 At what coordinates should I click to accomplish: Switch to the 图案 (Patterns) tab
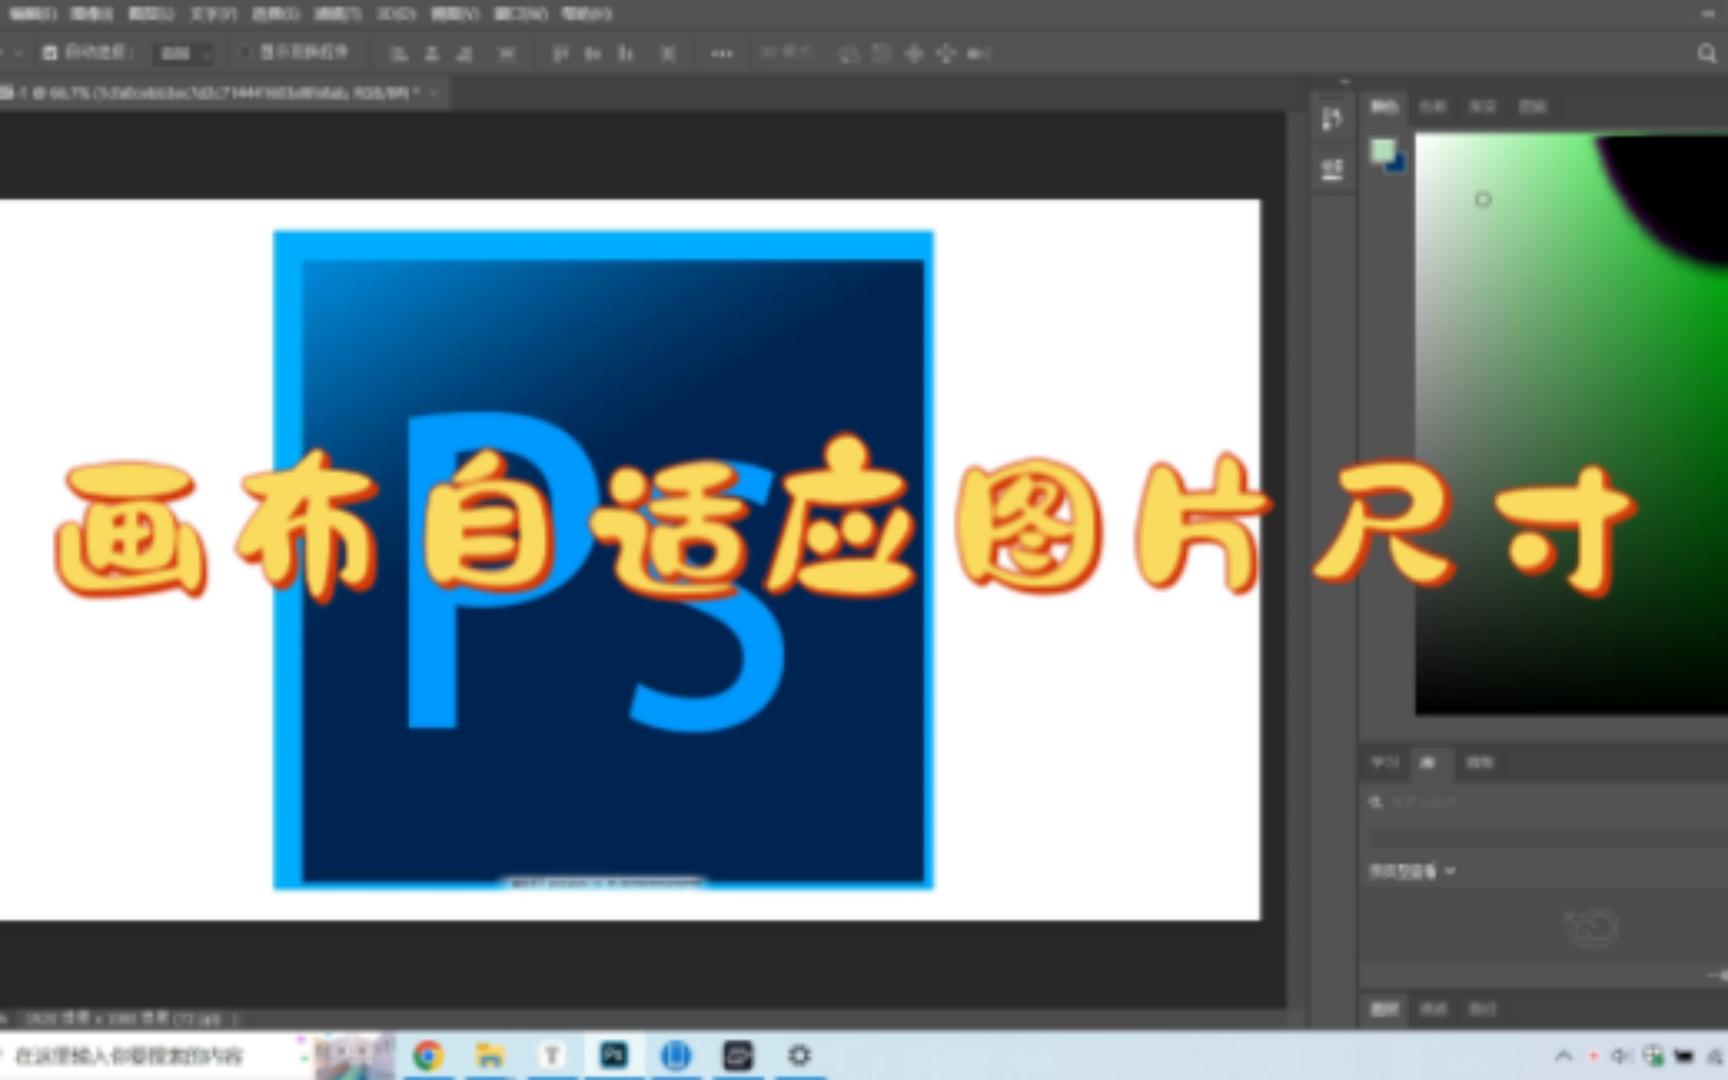coord(1532,106)
